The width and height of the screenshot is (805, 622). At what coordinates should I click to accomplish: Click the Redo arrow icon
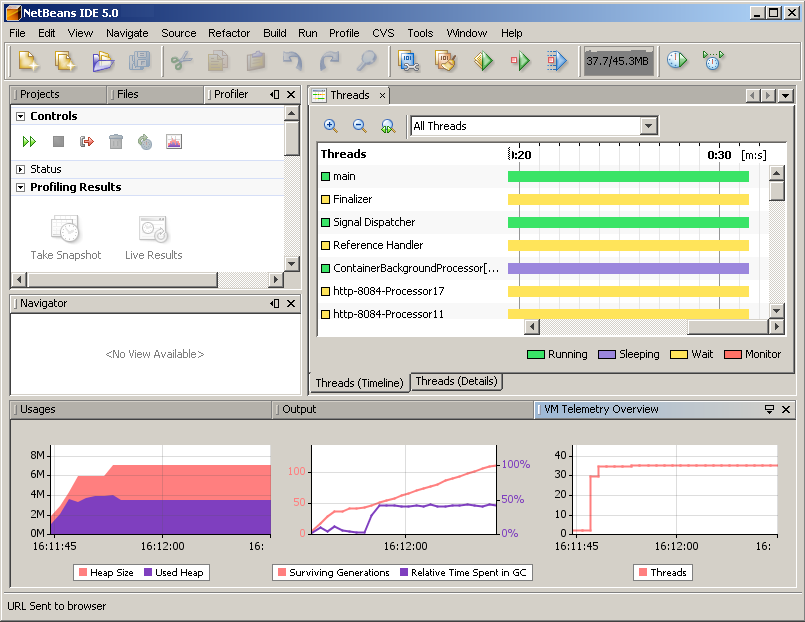(x=330, y=61)
